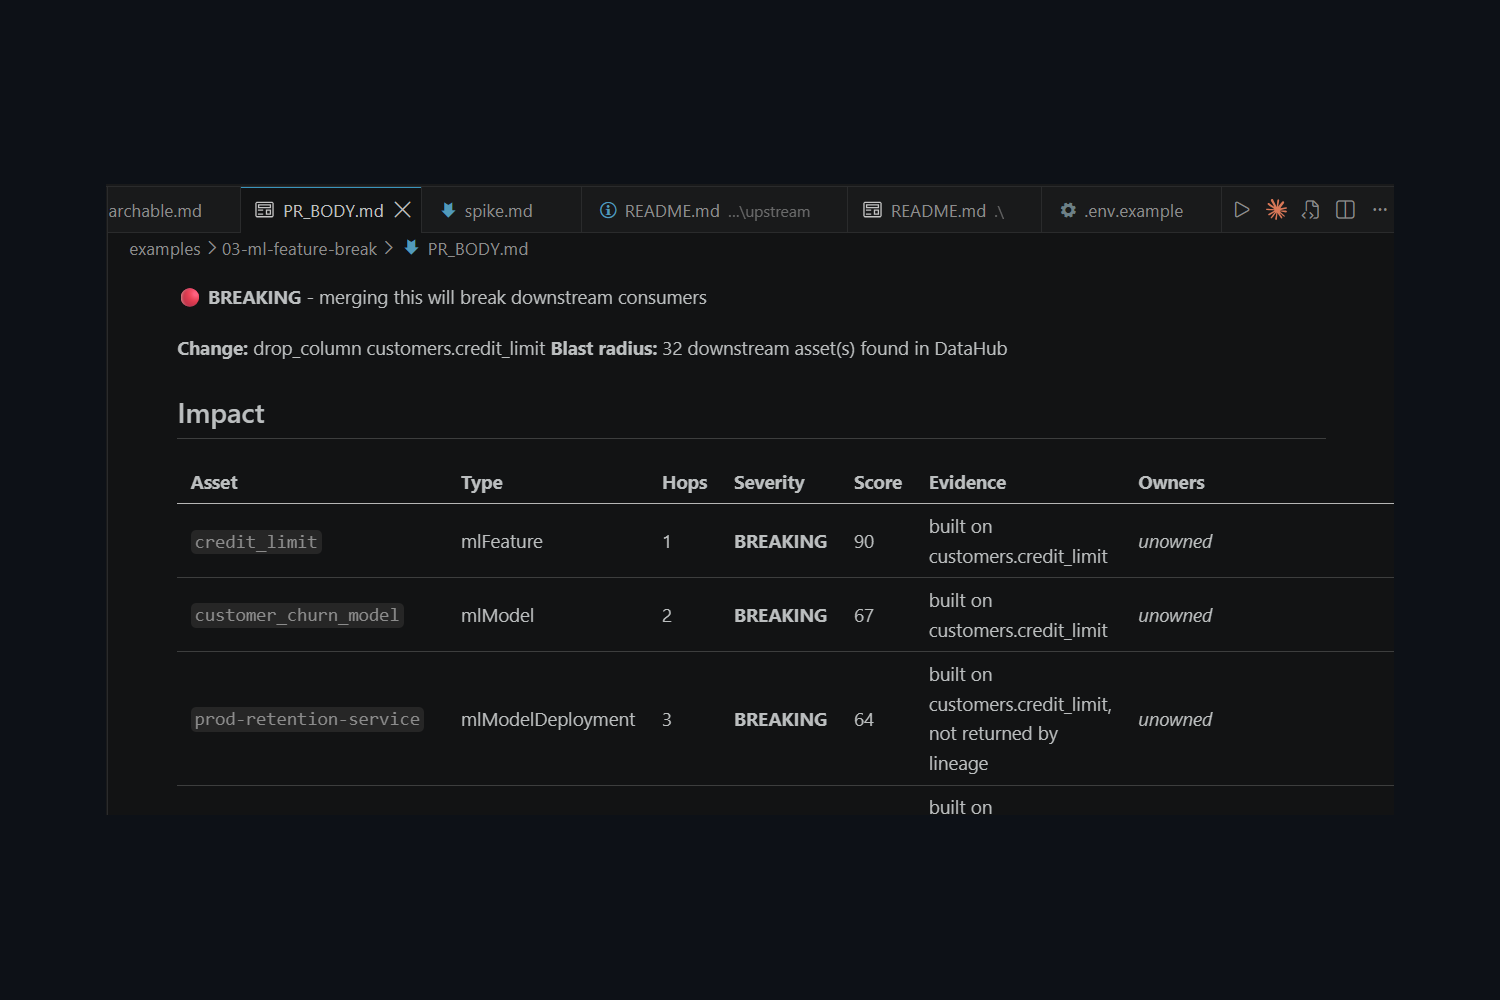The width and height of the screenshot is (1500, 1000).
Task: Click the preview icon on second README.md tab
Action: pyautogui.click(x=872, y=210)
